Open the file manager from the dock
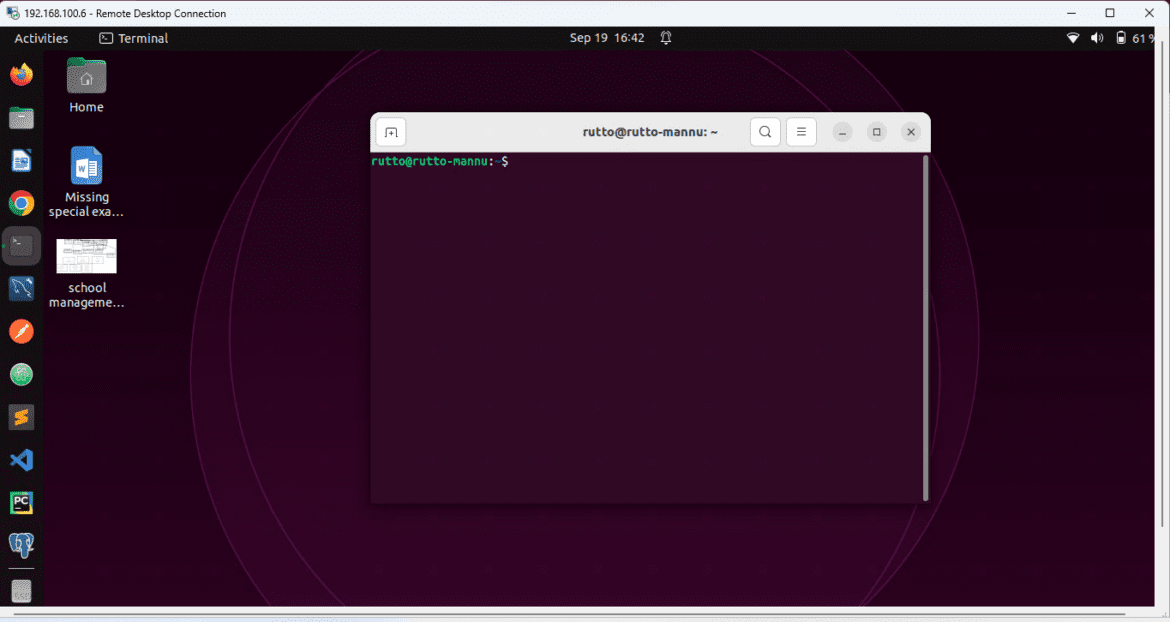Viewport: 1170px width, 622px height. pyautogui.click(x=21, y=118)
